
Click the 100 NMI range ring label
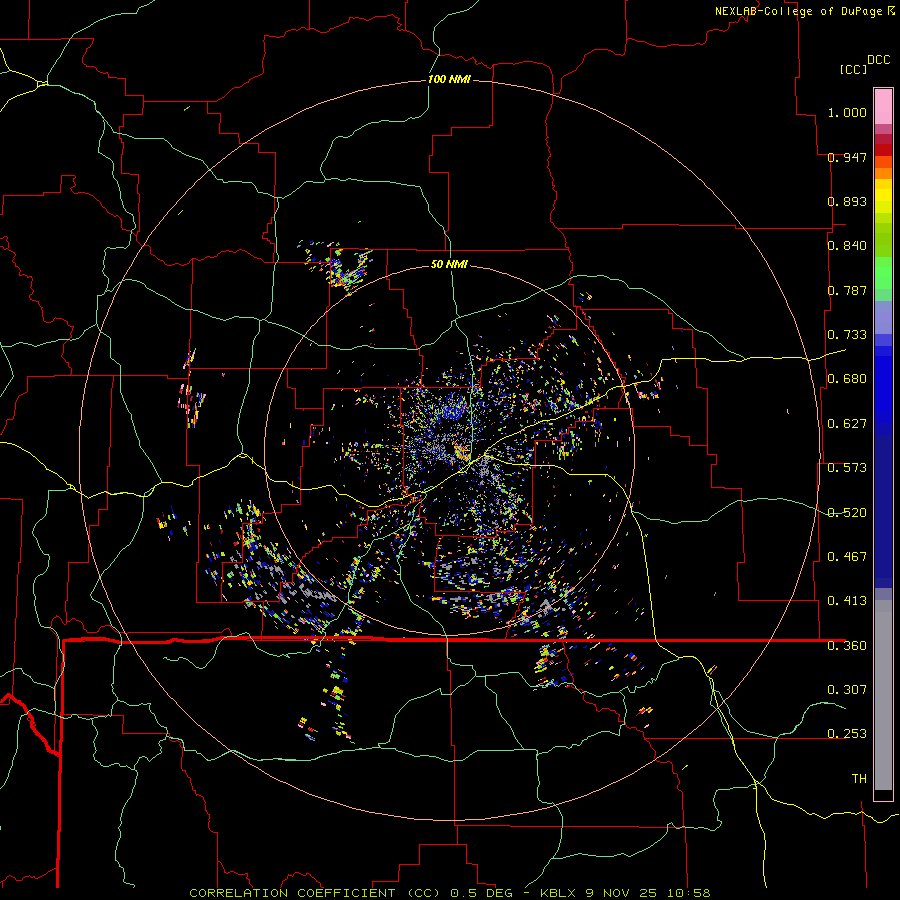pos(449,79)
